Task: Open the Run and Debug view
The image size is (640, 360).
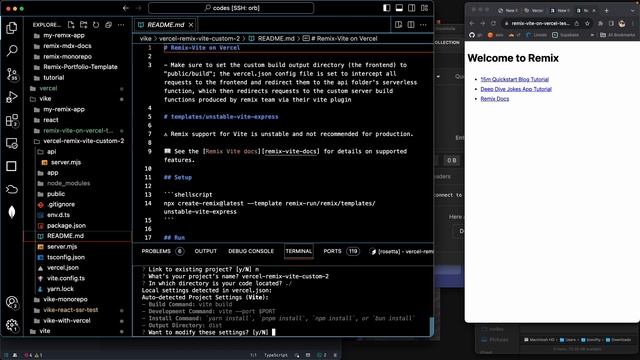Action: click(x=12, y=97)
